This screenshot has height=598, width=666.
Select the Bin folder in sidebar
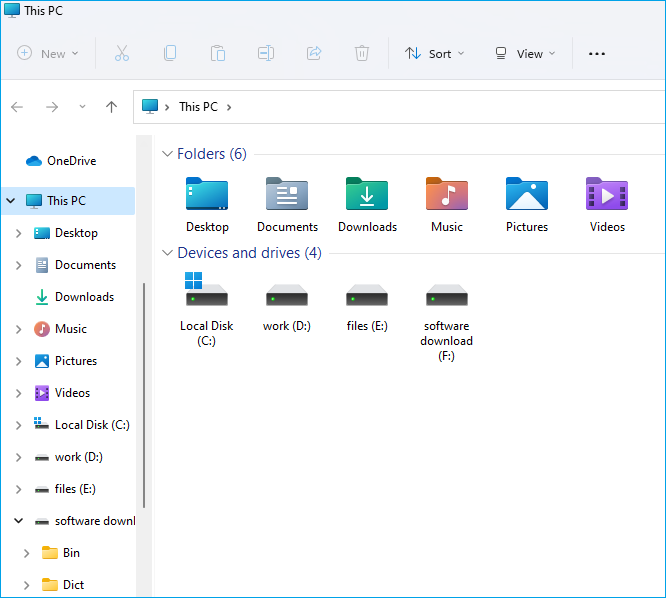[71, 553]
